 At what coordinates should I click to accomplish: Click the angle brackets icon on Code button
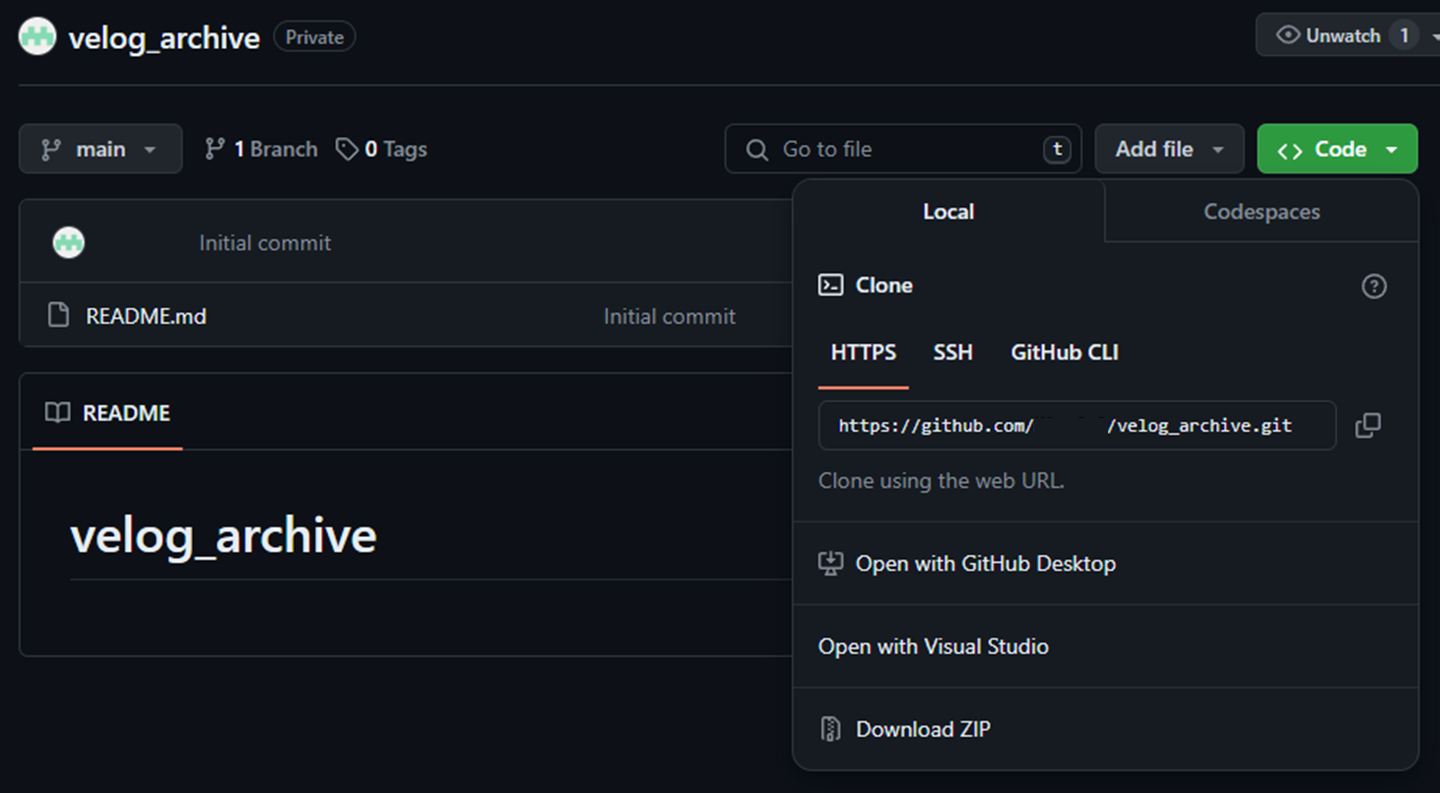click(x=1290, y=150)
